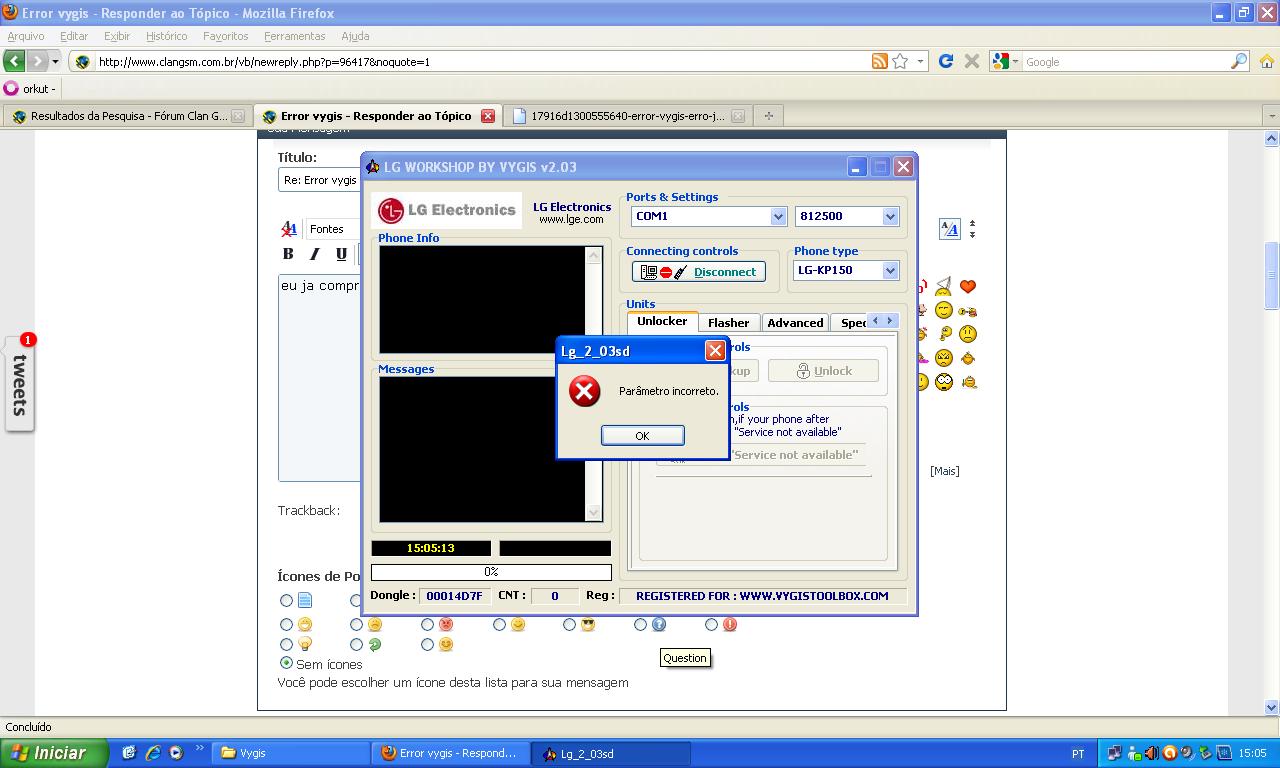This screenshot has height=768, width=1280.
Task: Toggle bold formatting in the forum editor
Action: pos(289,254)
